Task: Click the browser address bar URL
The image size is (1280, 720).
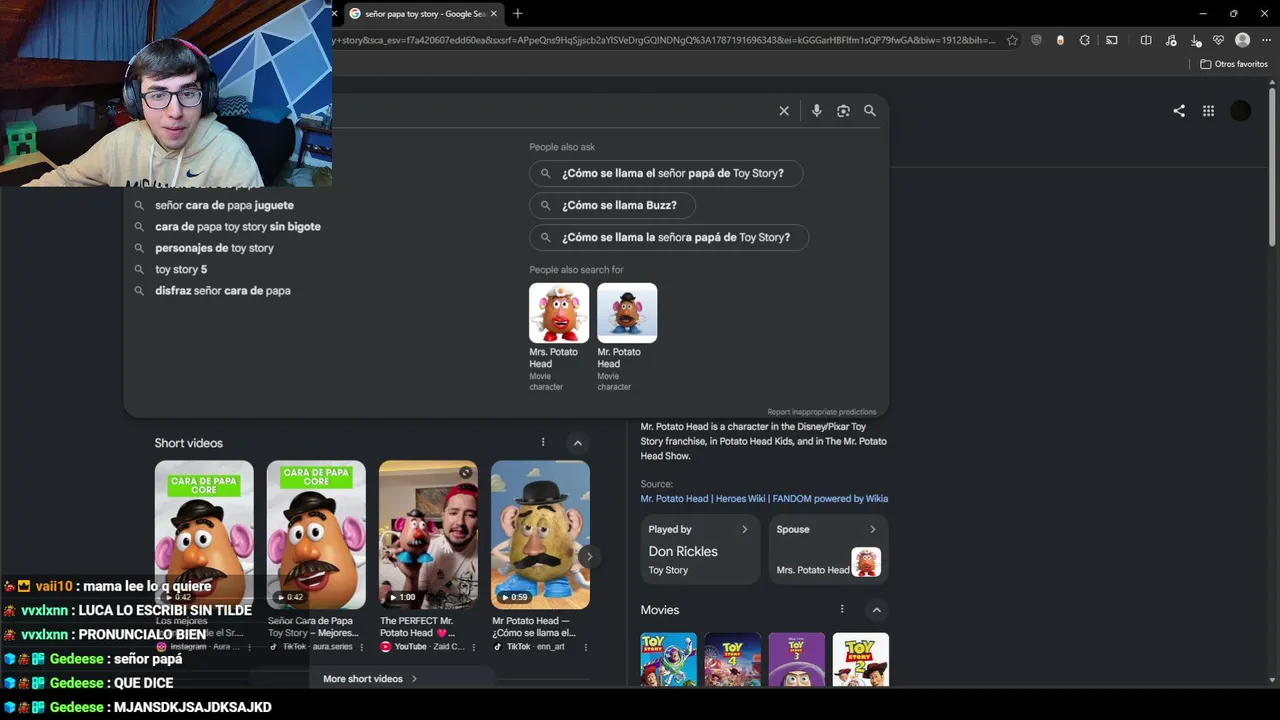Action: (665, 40)
